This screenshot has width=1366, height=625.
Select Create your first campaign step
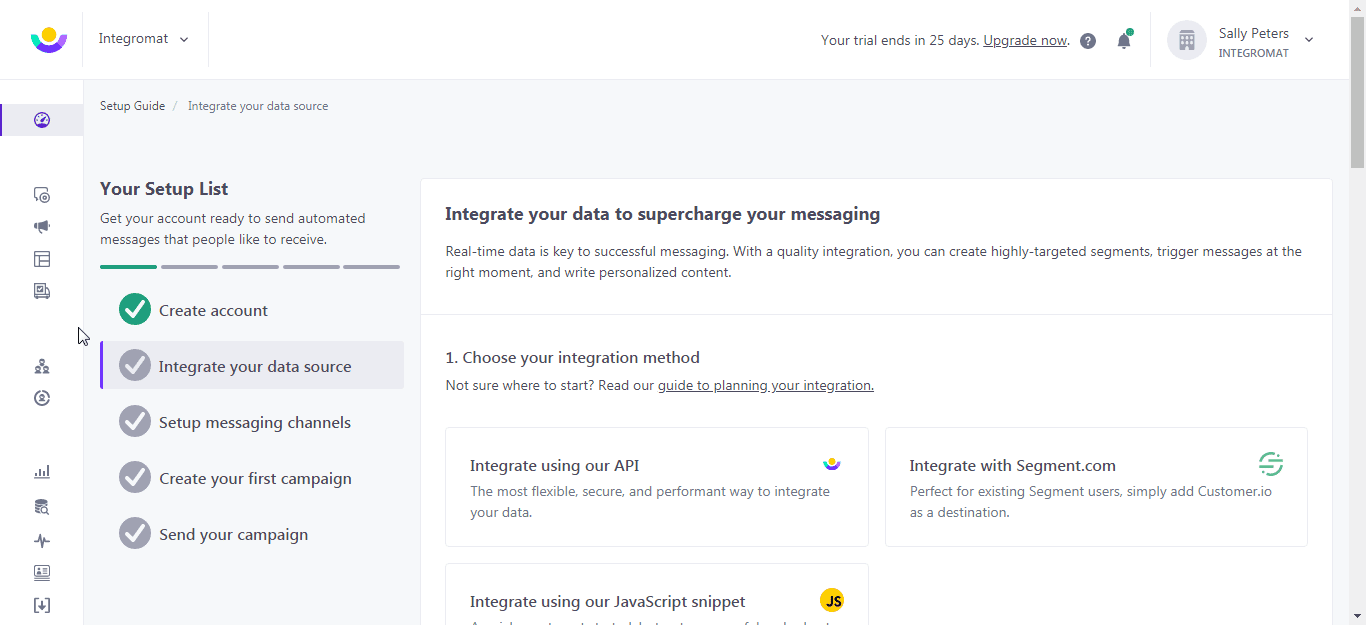[252, 478]
